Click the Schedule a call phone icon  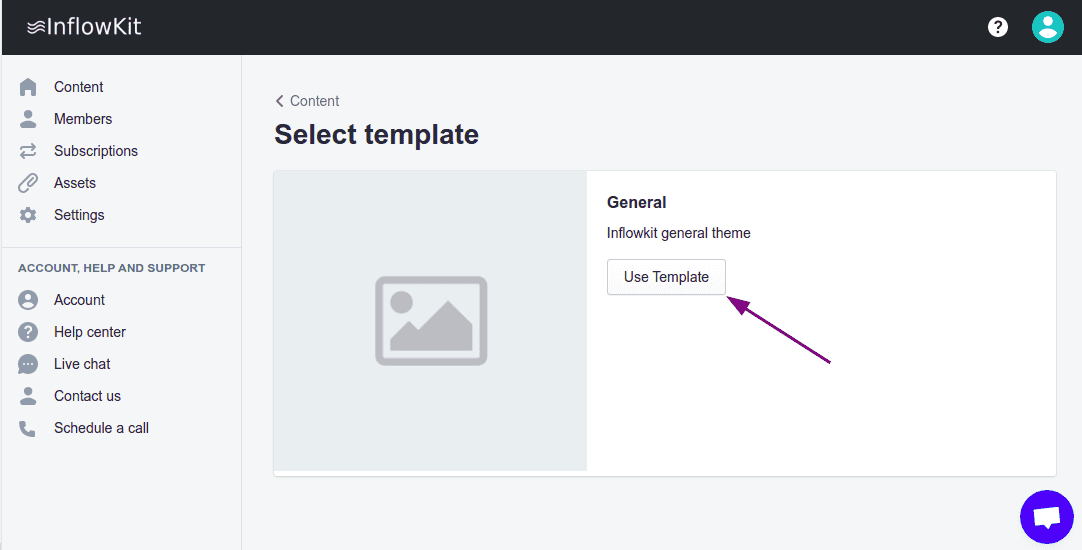[x=28, y=428]
